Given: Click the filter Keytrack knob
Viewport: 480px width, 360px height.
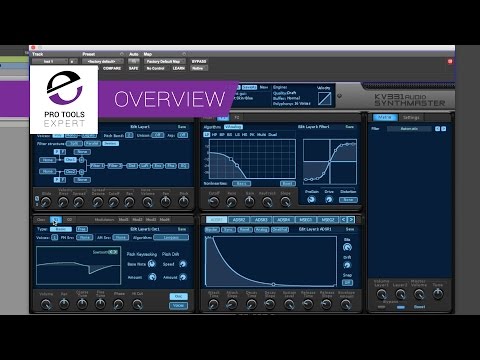Looking at the screenshot, I should coord(267,201).
